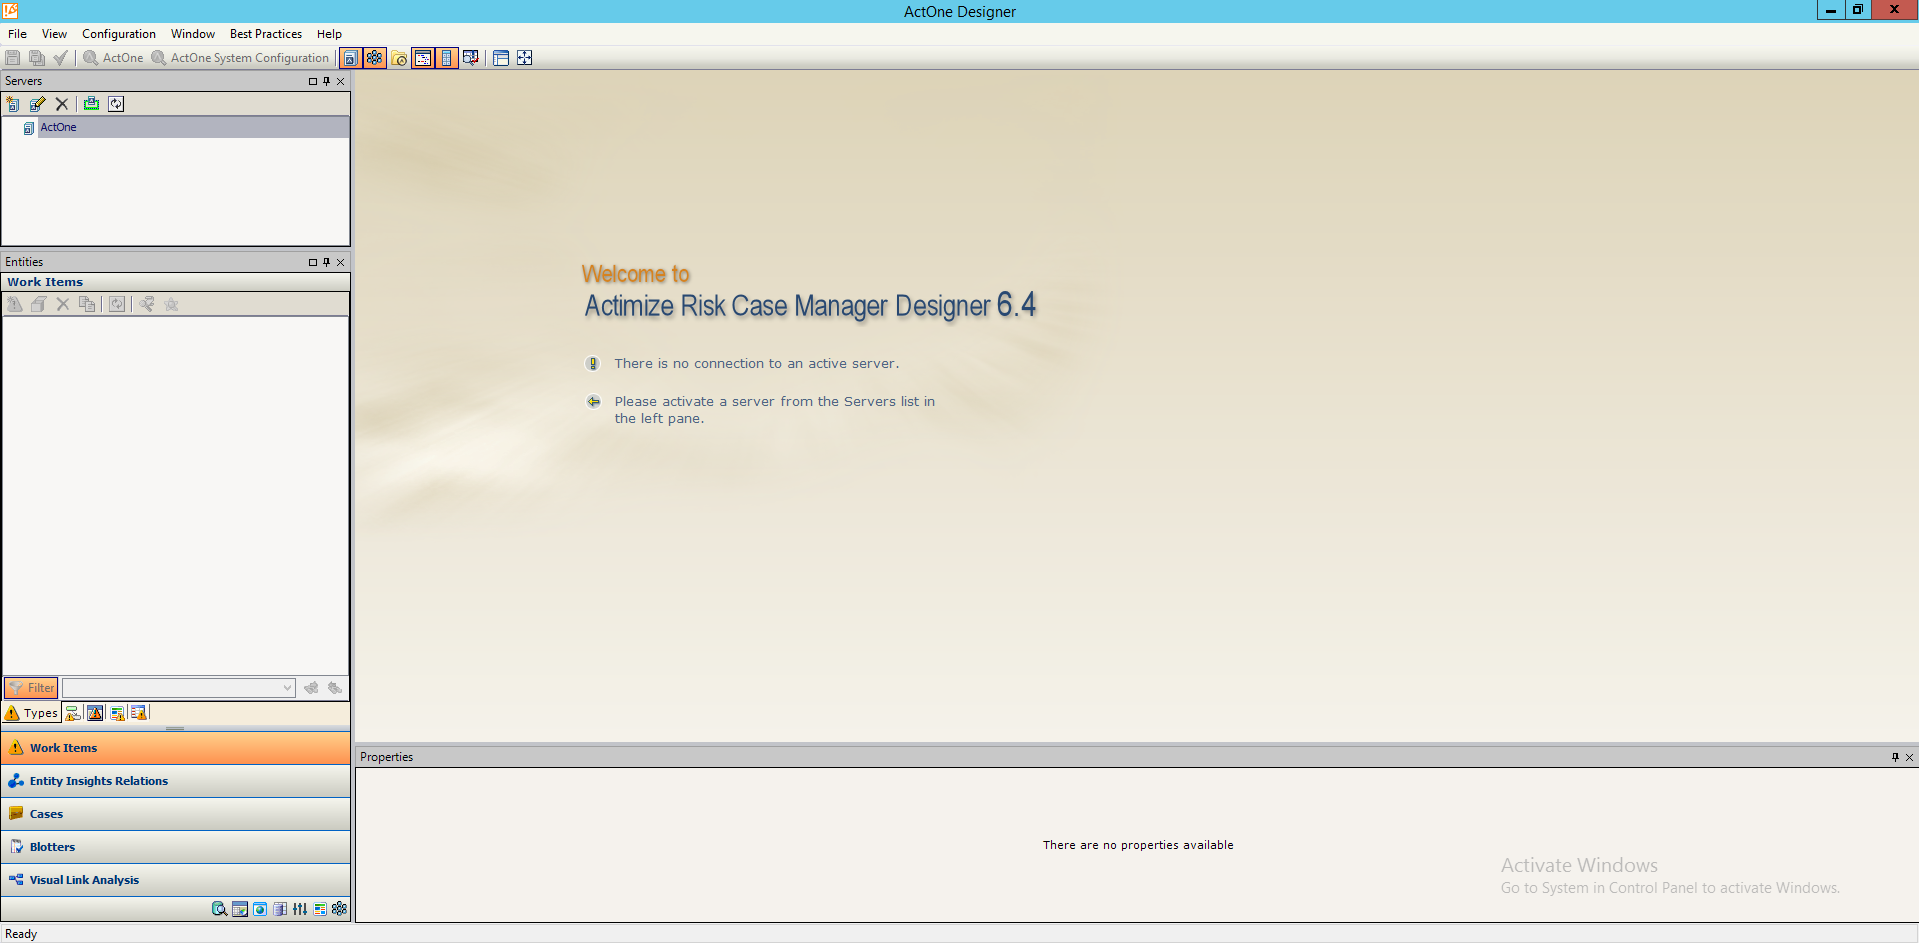Click the New Work Item icon in Entities toolbar

click(x=14, y=304)
